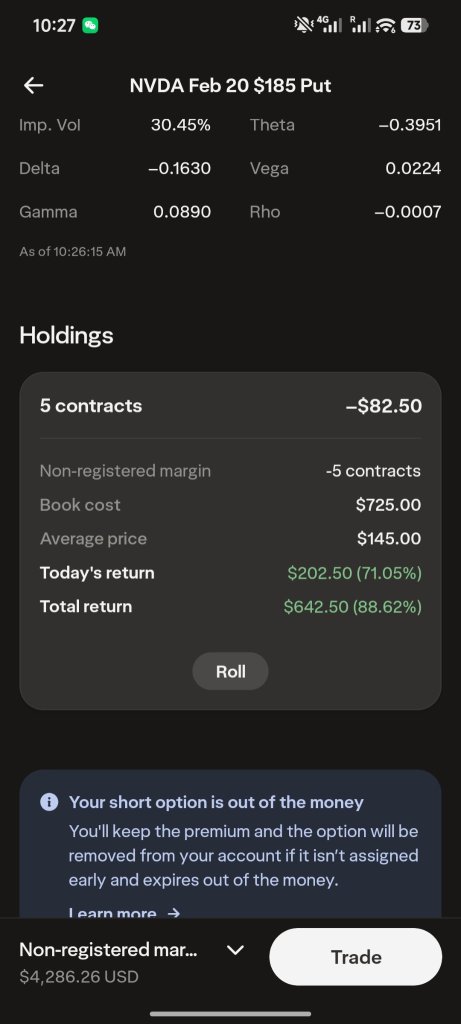Tap the 4G signal strength icon
The height and width of the screenshot is (1024, 461).
(x=330, y=25)
